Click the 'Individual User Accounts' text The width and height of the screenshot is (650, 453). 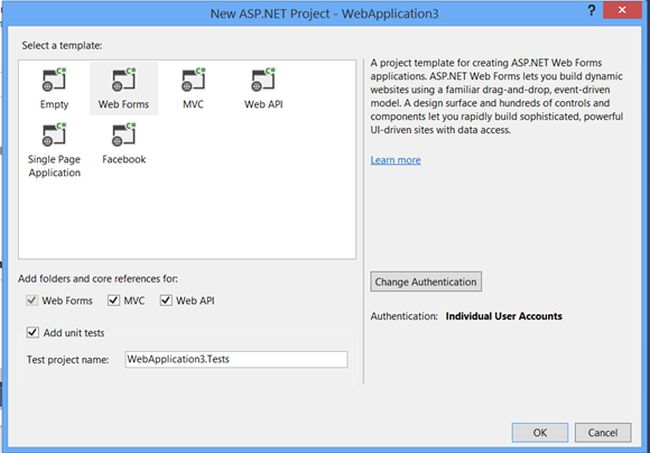(504, 316)
